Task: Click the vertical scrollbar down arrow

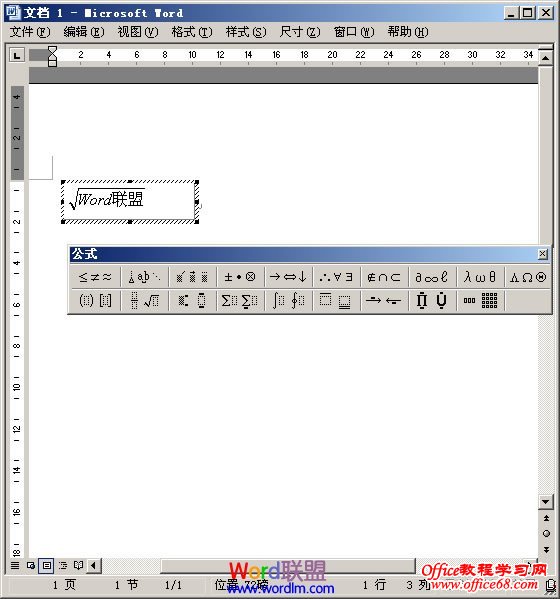Action: (545, 502)
